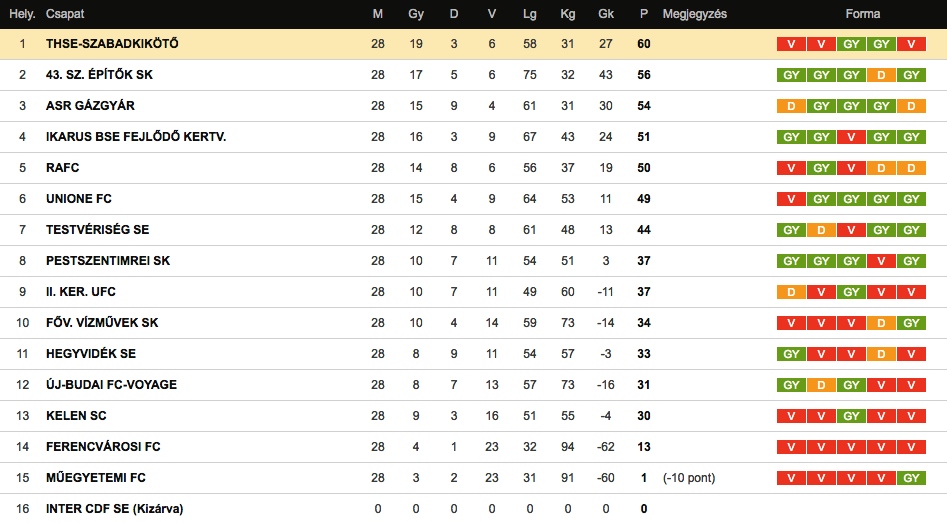The height and width of the screenshot is (523, 947).
Task: Click the green GY form badge for MŰEGYETEMI FC
Action: pos(911,478)
